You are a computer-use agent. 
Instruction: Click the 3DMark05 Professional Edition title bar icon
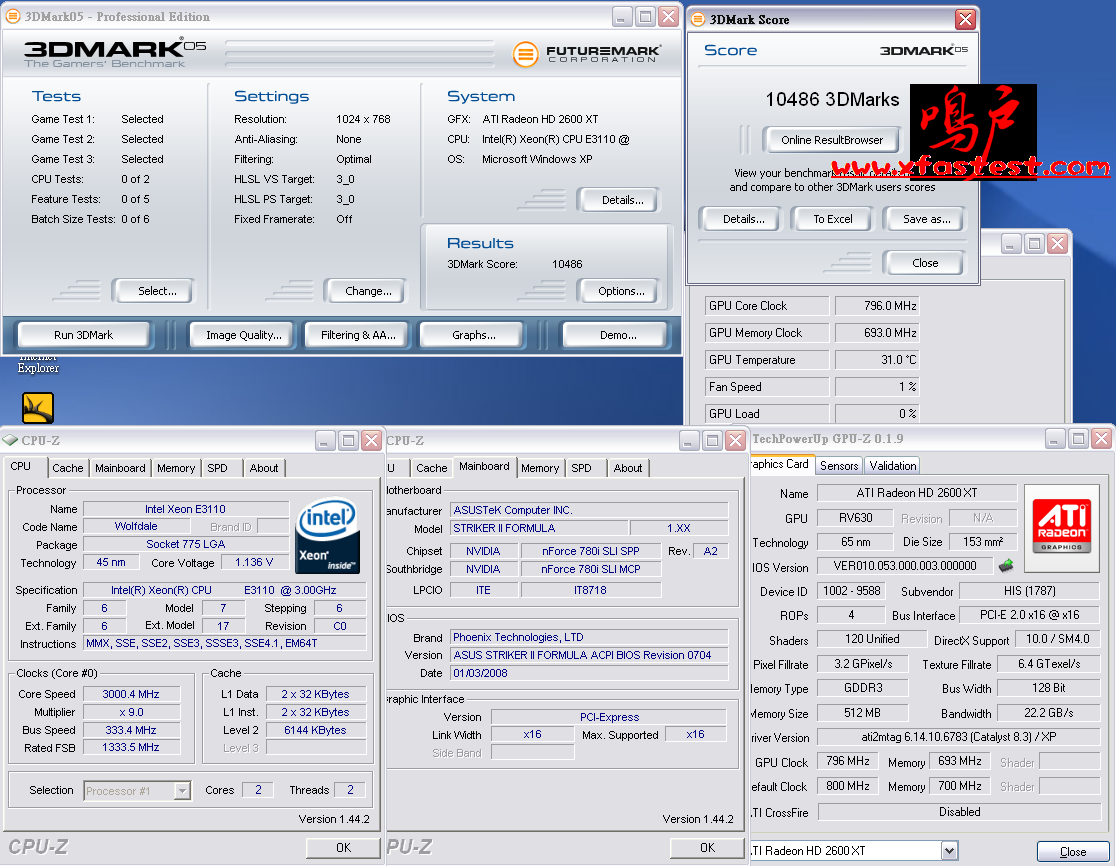(14, 17)
